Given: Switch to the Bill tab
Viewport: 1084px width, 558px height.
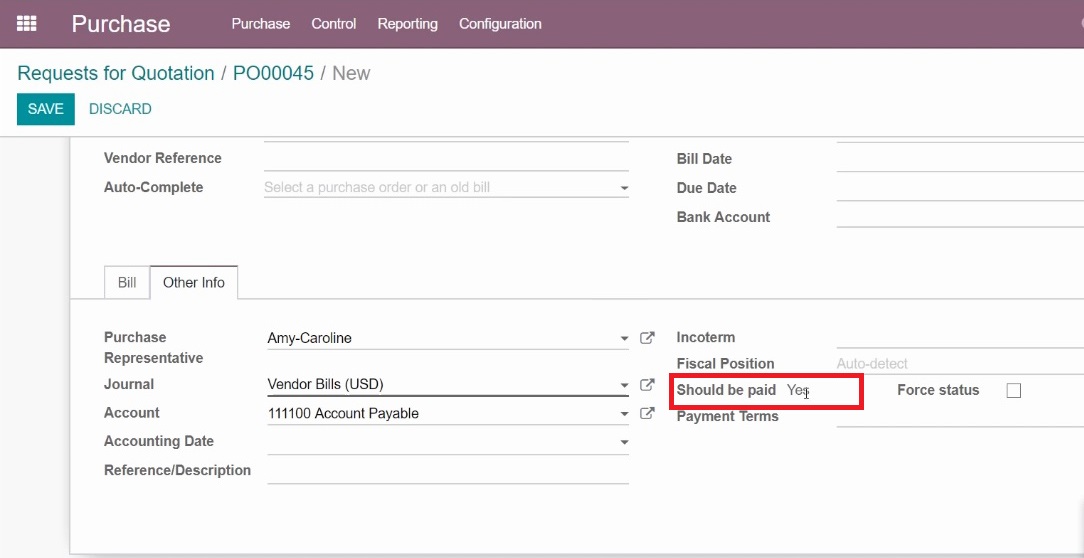Looking at the screenshot, I should [127, 283].
